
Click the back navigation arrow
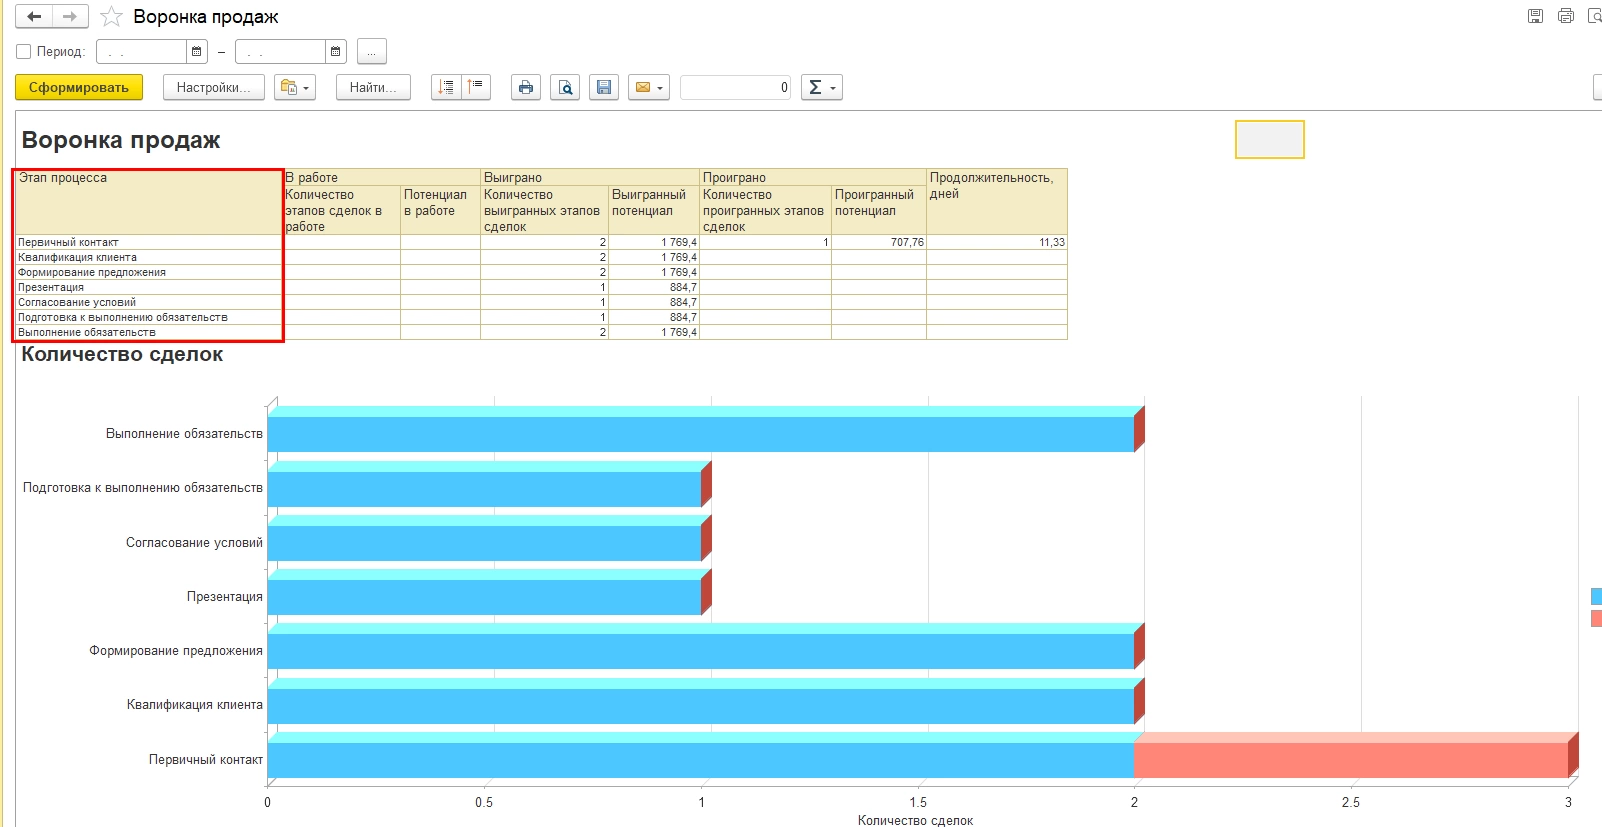(34, 17)
